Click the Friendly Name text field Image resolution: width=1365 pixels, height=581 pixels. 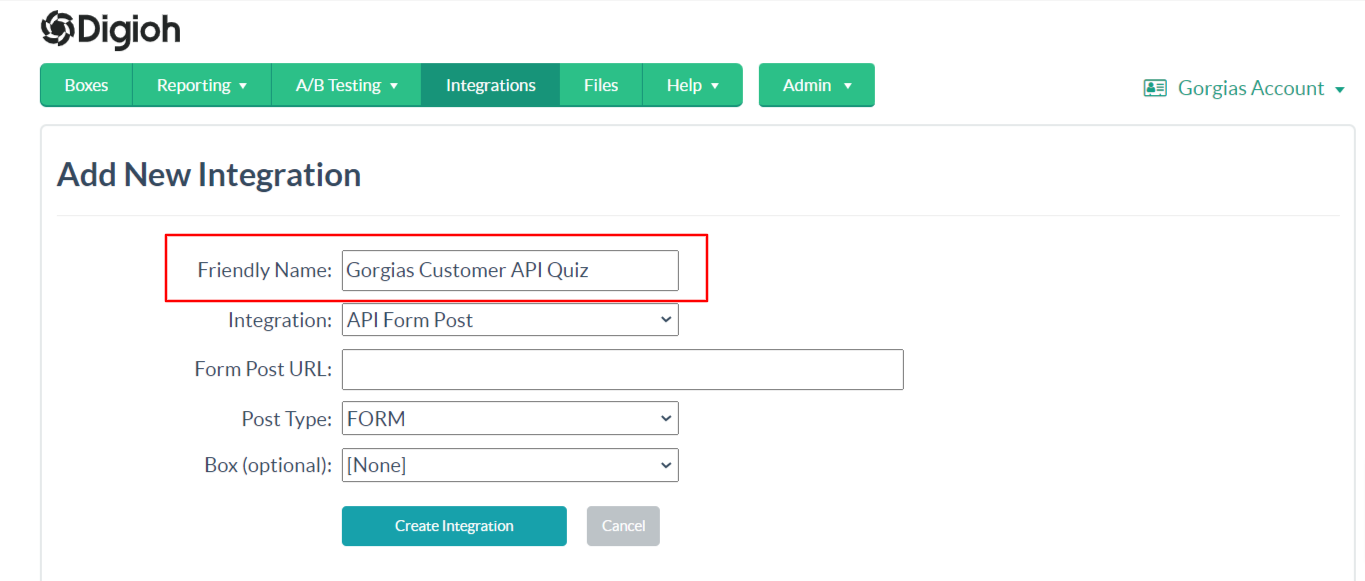510,270
